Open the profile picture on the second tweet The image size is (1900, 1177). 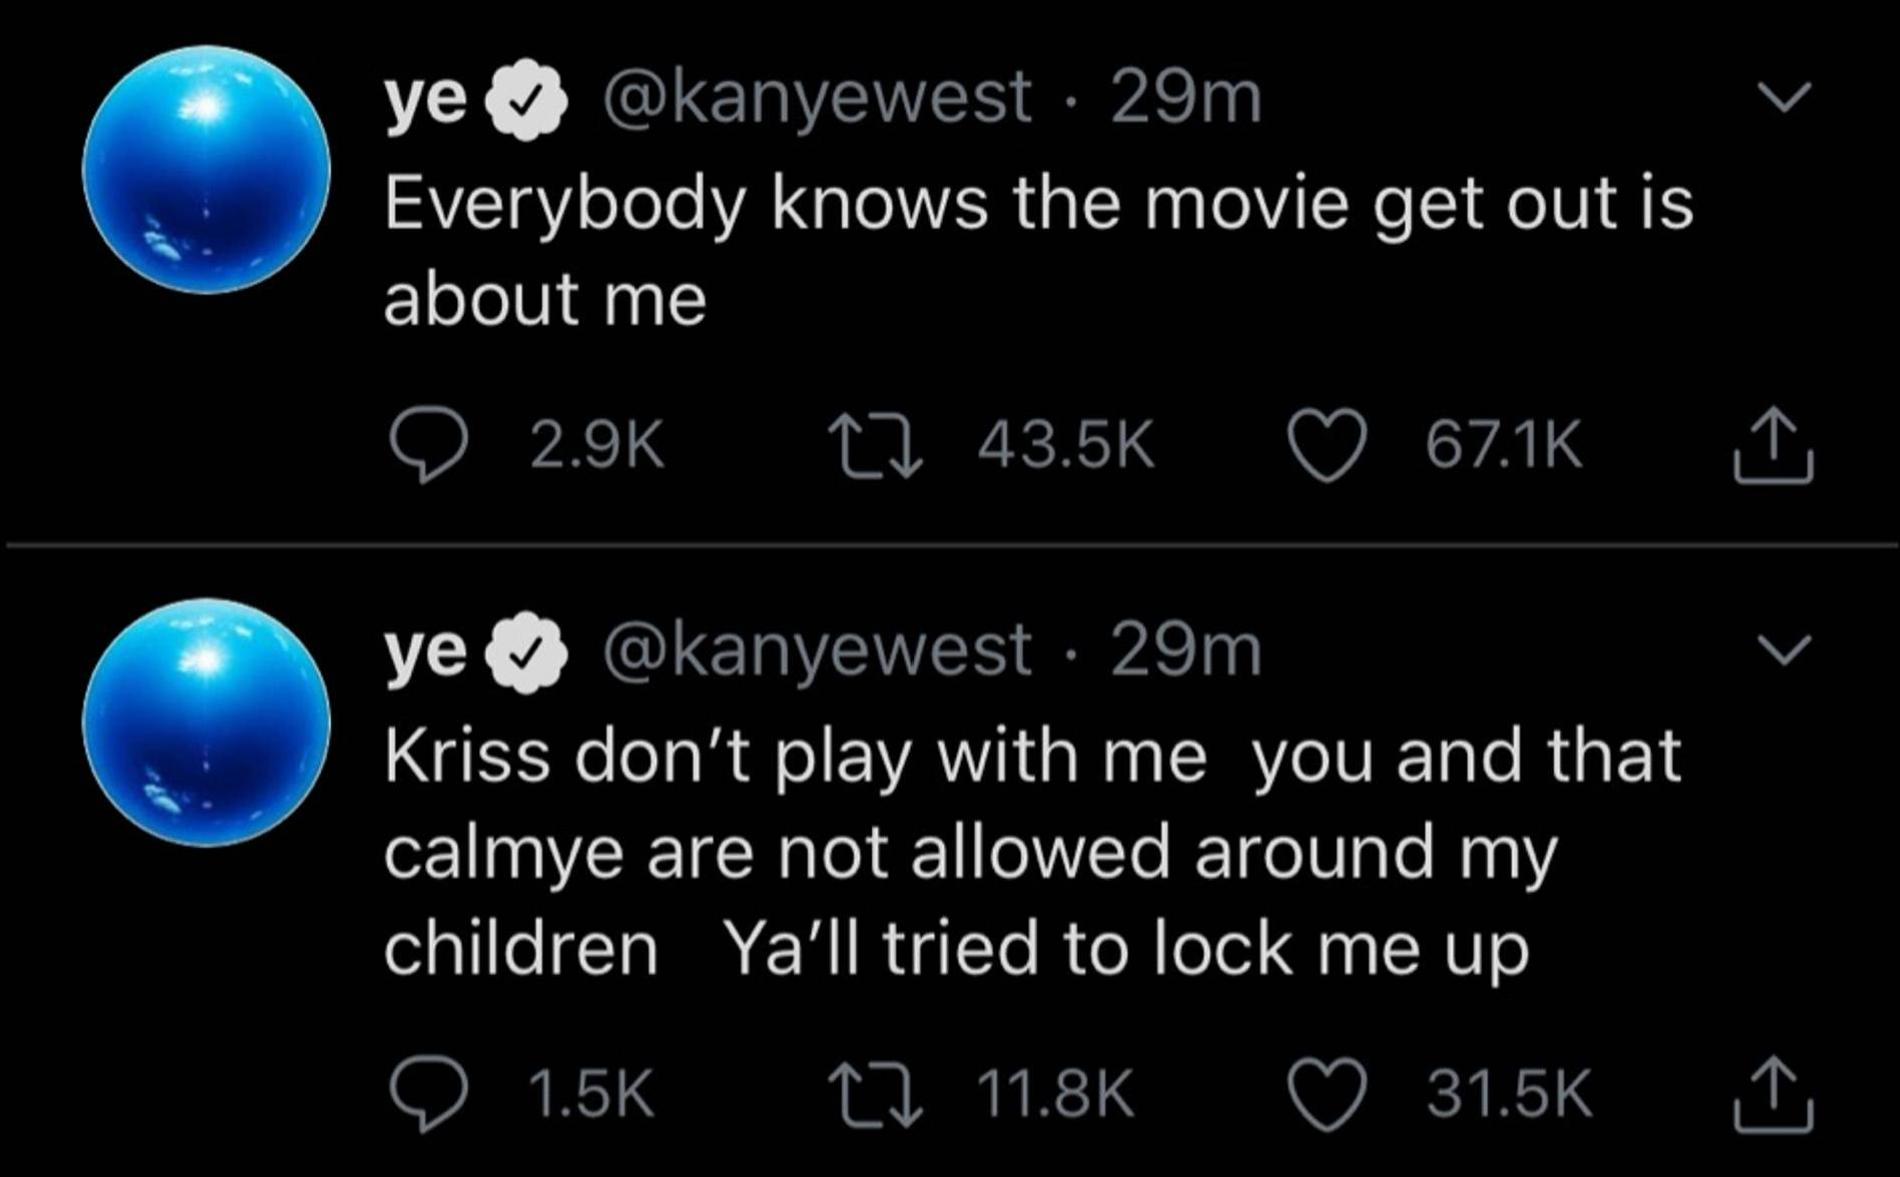pos(206,722)
